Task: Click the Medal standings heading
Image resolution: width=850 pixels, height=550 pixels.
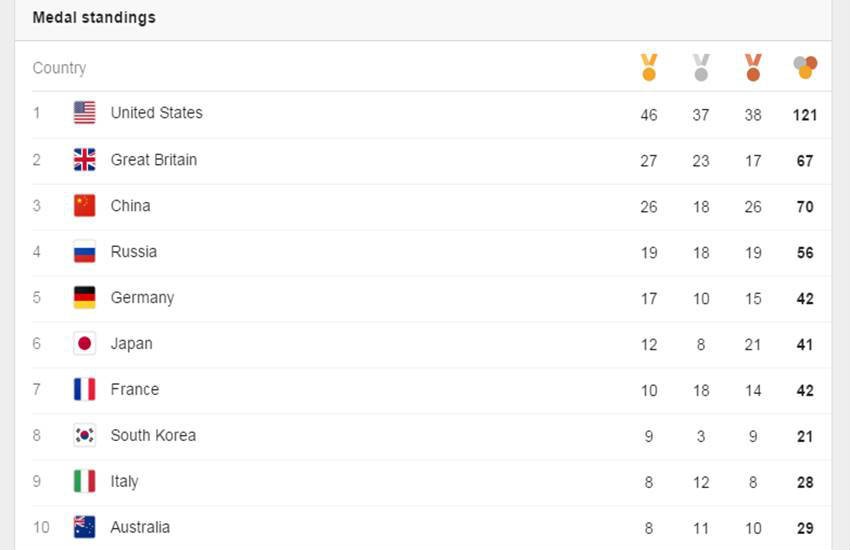Action: pyautogui.click(x=94, y=18)
